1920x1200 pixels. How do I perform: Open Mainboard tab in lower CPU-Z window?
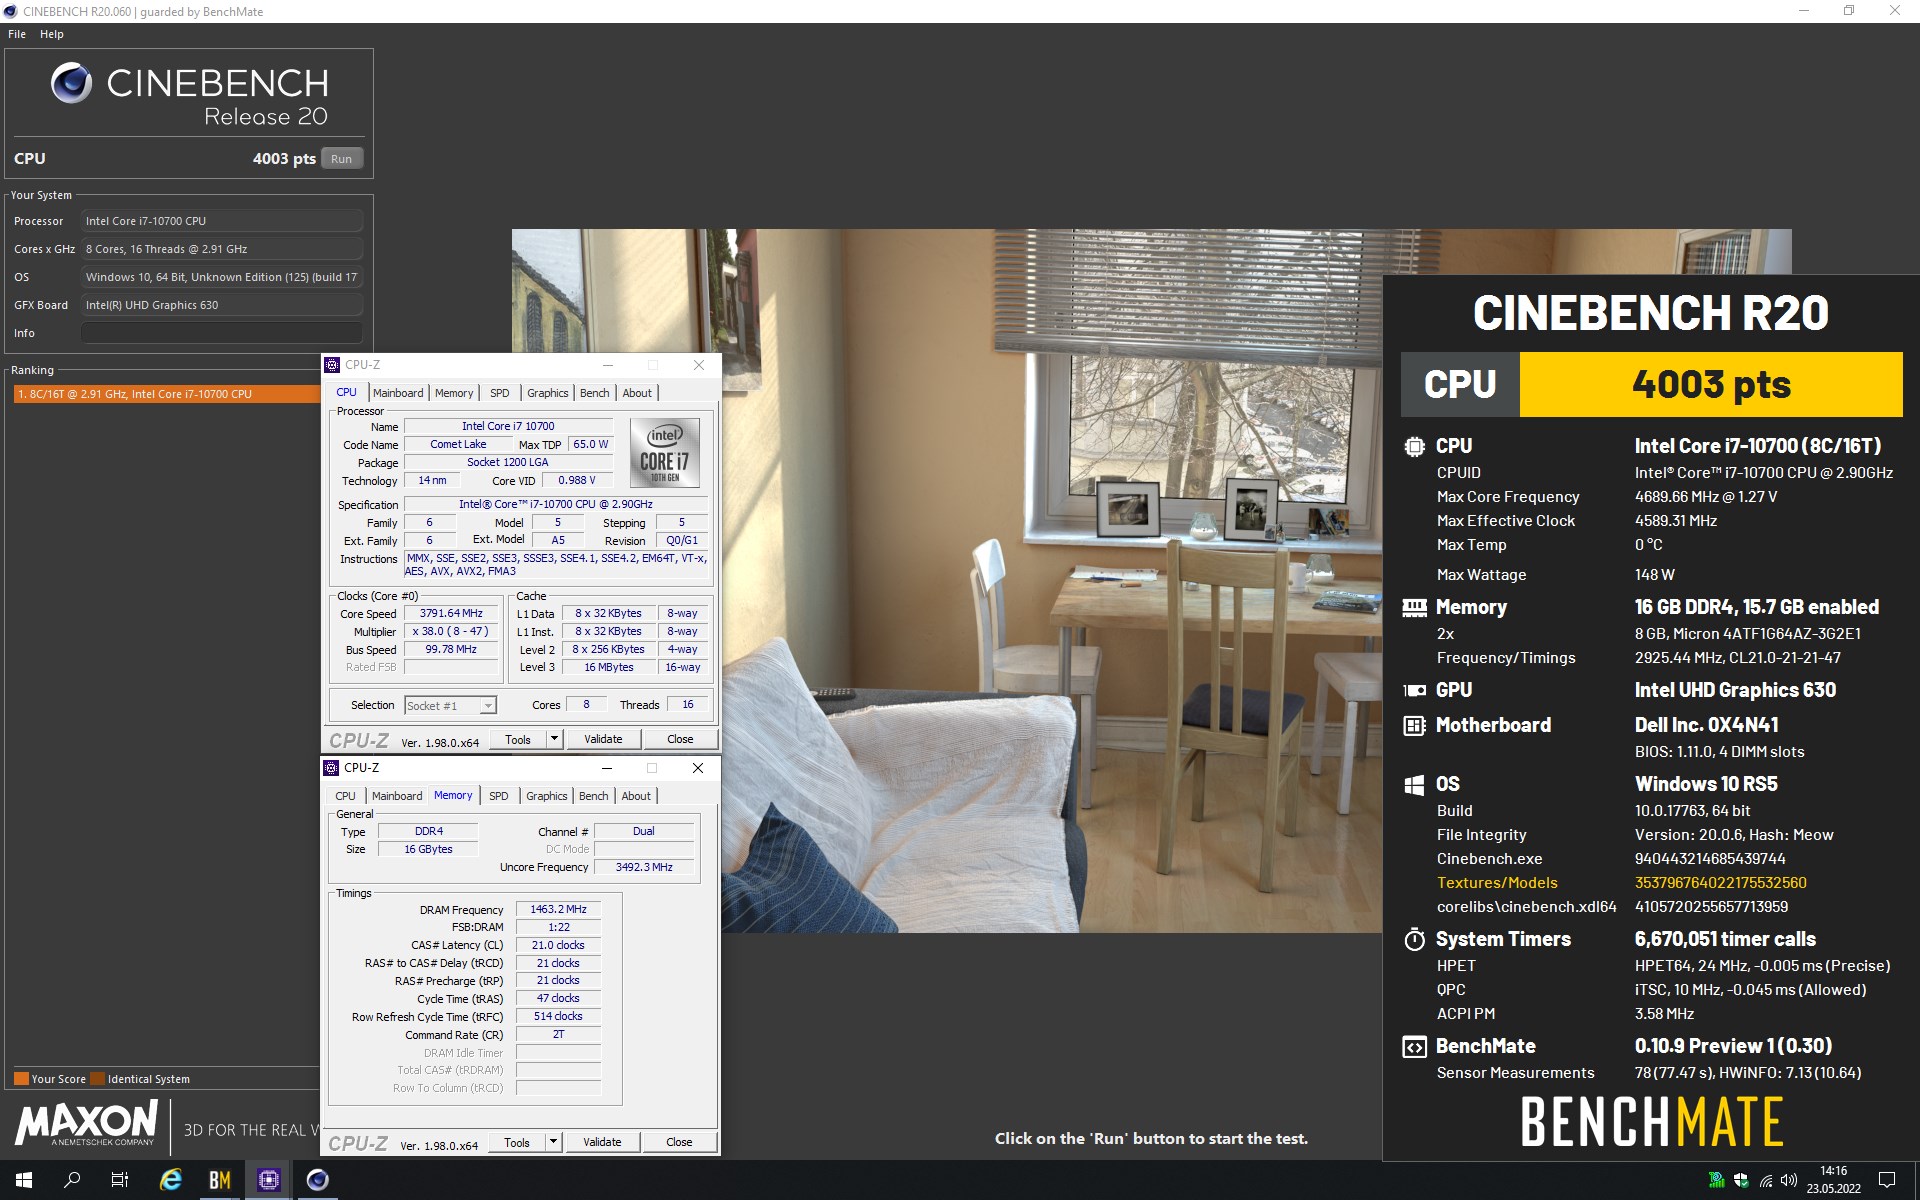397,796
